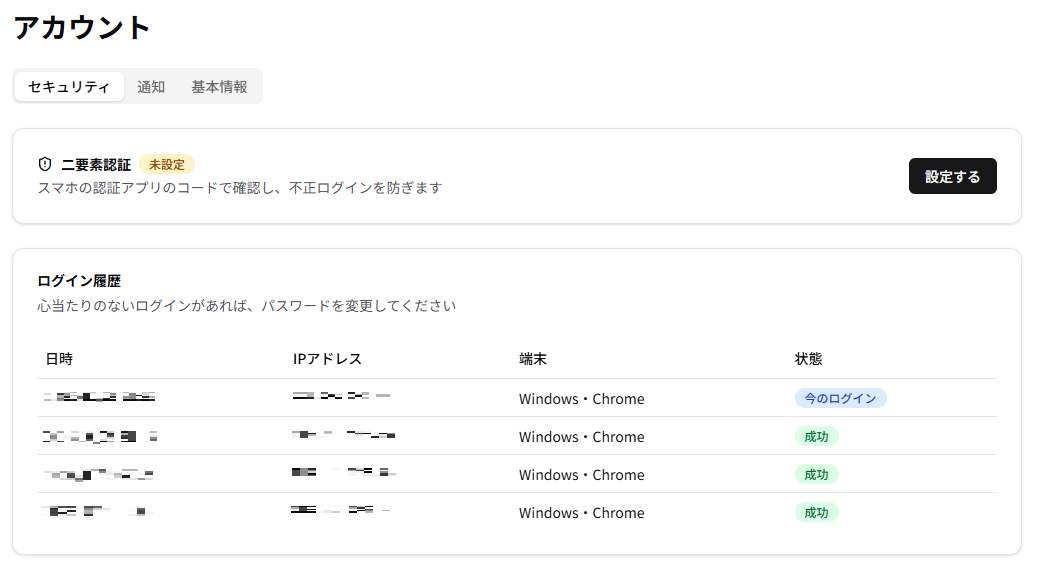
Task: Click the 日時 column header
Action: [x=59, y=359]
